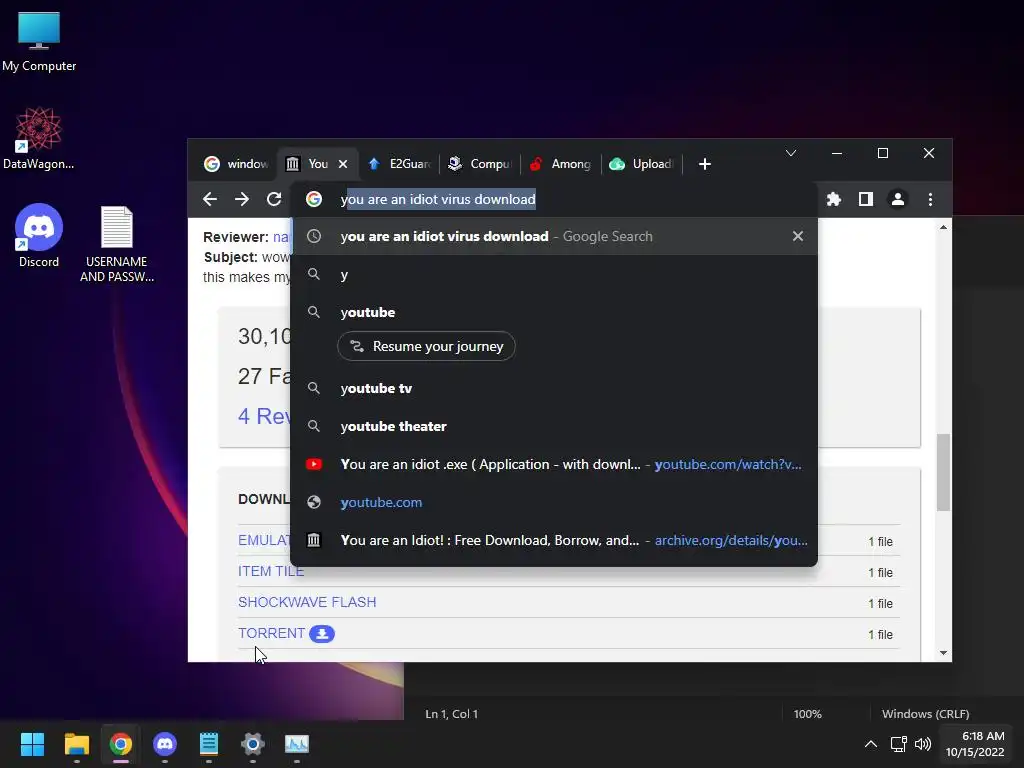Open the Windows Start button
Screen dimensions: 1024x768
point(32,744)
